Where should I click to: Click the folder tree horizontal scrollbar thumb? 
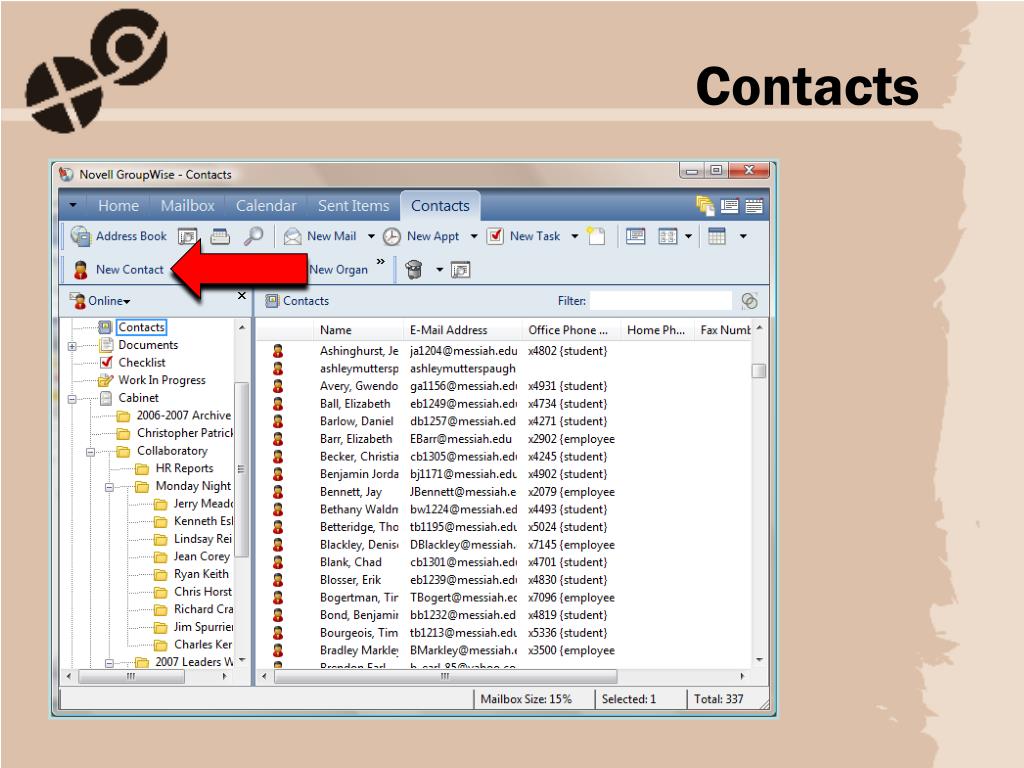[x=131, y=676]
